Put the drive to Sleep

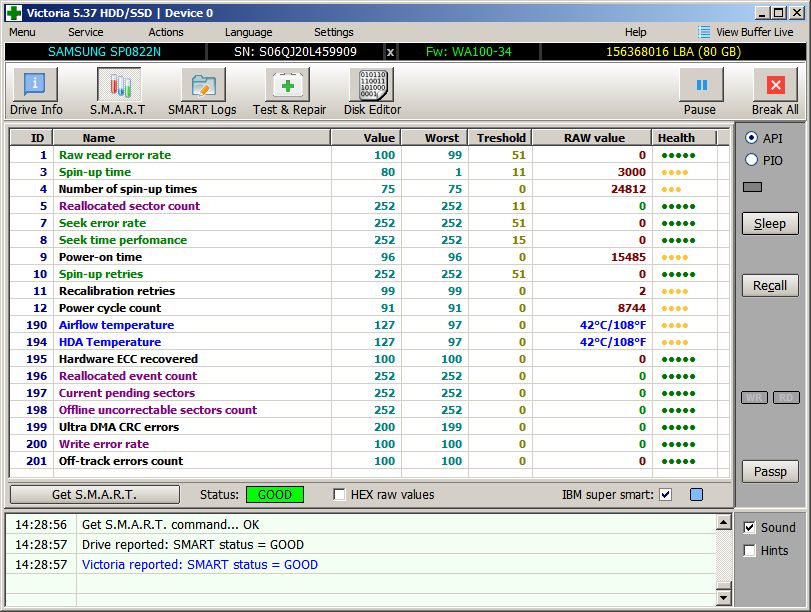(770, 223)
